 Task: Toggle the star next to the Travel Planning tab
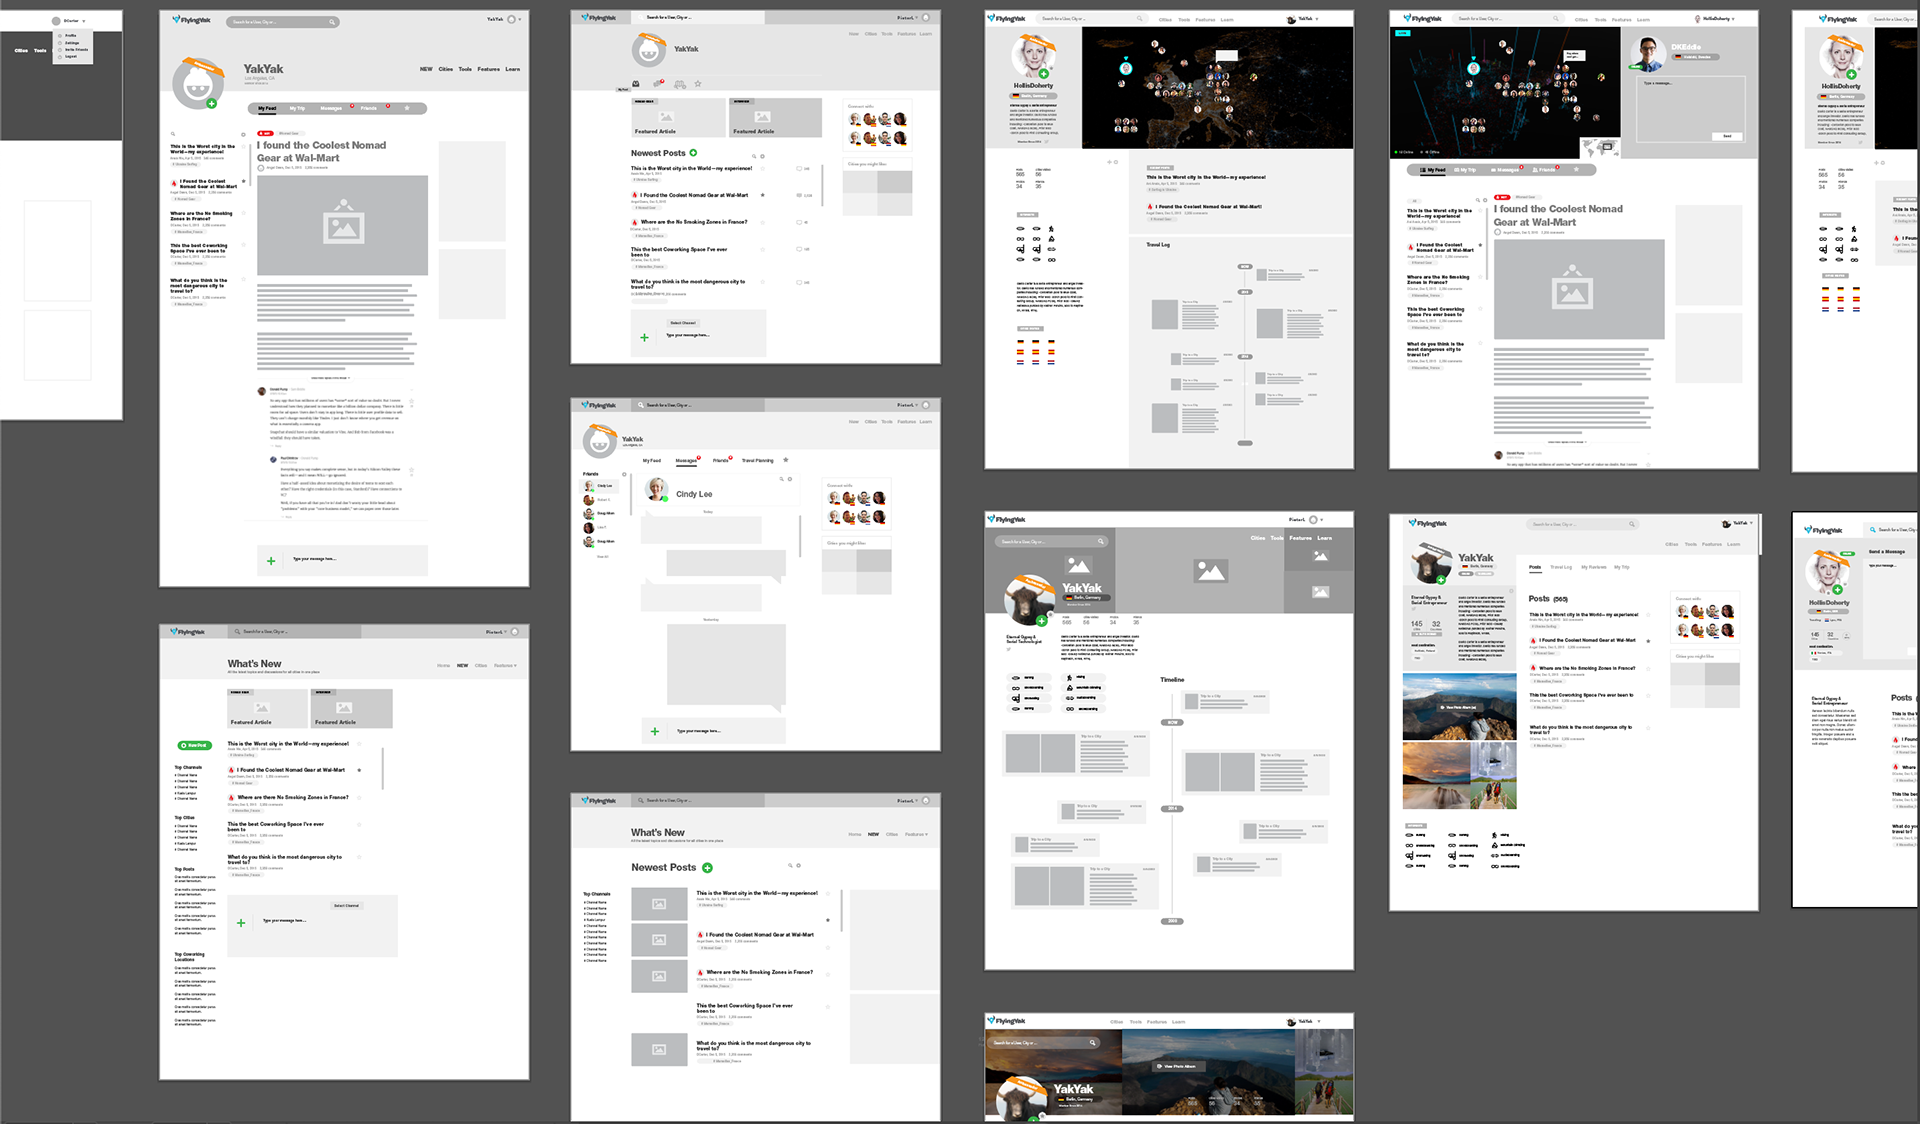click(x=786, y=460)
